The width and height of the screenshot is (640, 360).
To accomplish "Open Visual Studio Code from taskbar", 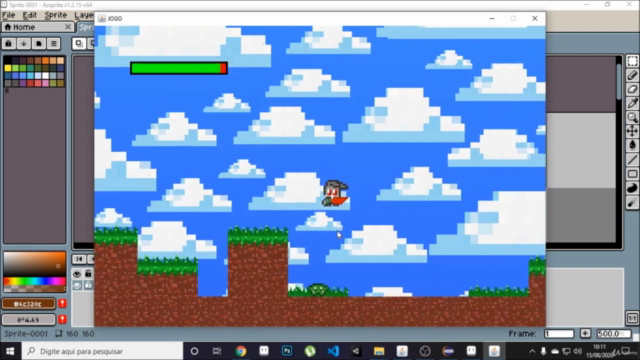I will pos(333,351).
